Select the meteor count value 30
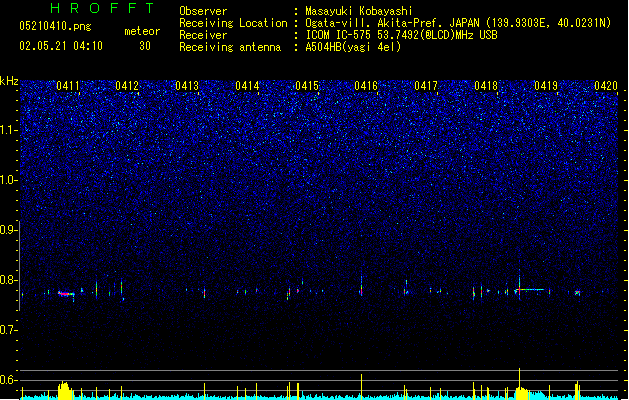 click(145, 46)
